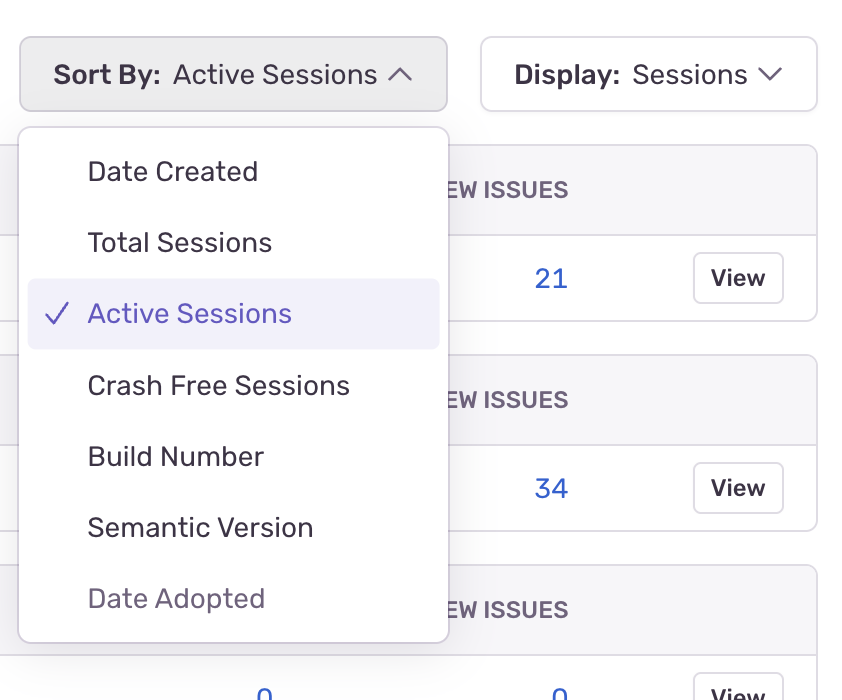
Task: Click View button beside 21 issues
Action: (x=738, y=278)
